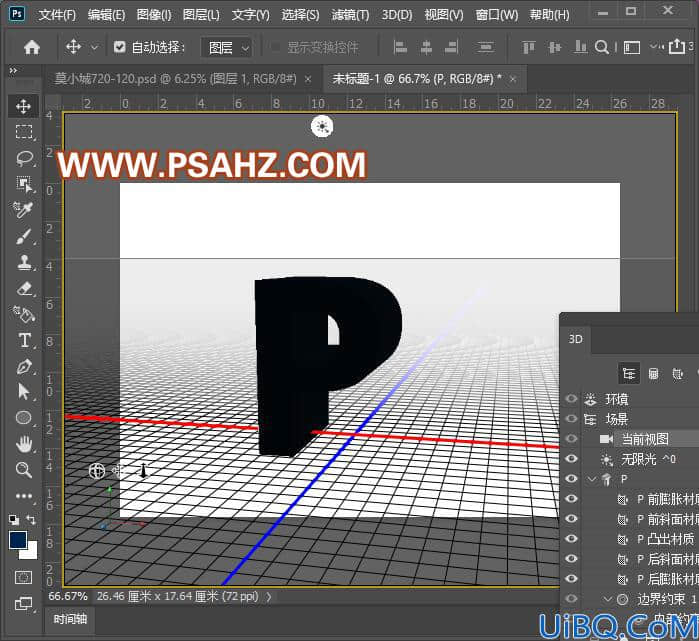Select the Hand tool
The width and height of the screenshot is (699, 641).
point(23,444)
